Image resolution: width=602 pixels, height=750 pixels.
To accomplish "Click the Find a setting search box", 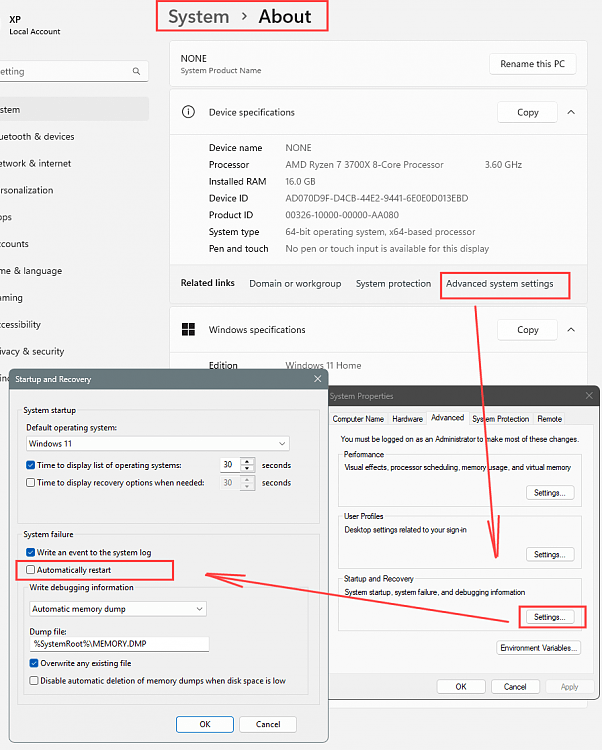I will pyautogui.click(x=73, y=71).
